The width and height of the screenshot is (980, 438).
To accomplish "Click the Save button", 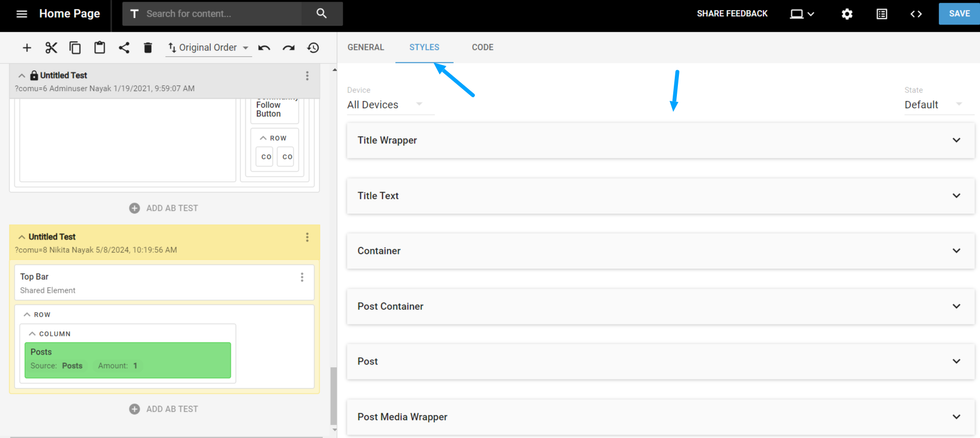I will pyautogui.click(x=958, y=14).
